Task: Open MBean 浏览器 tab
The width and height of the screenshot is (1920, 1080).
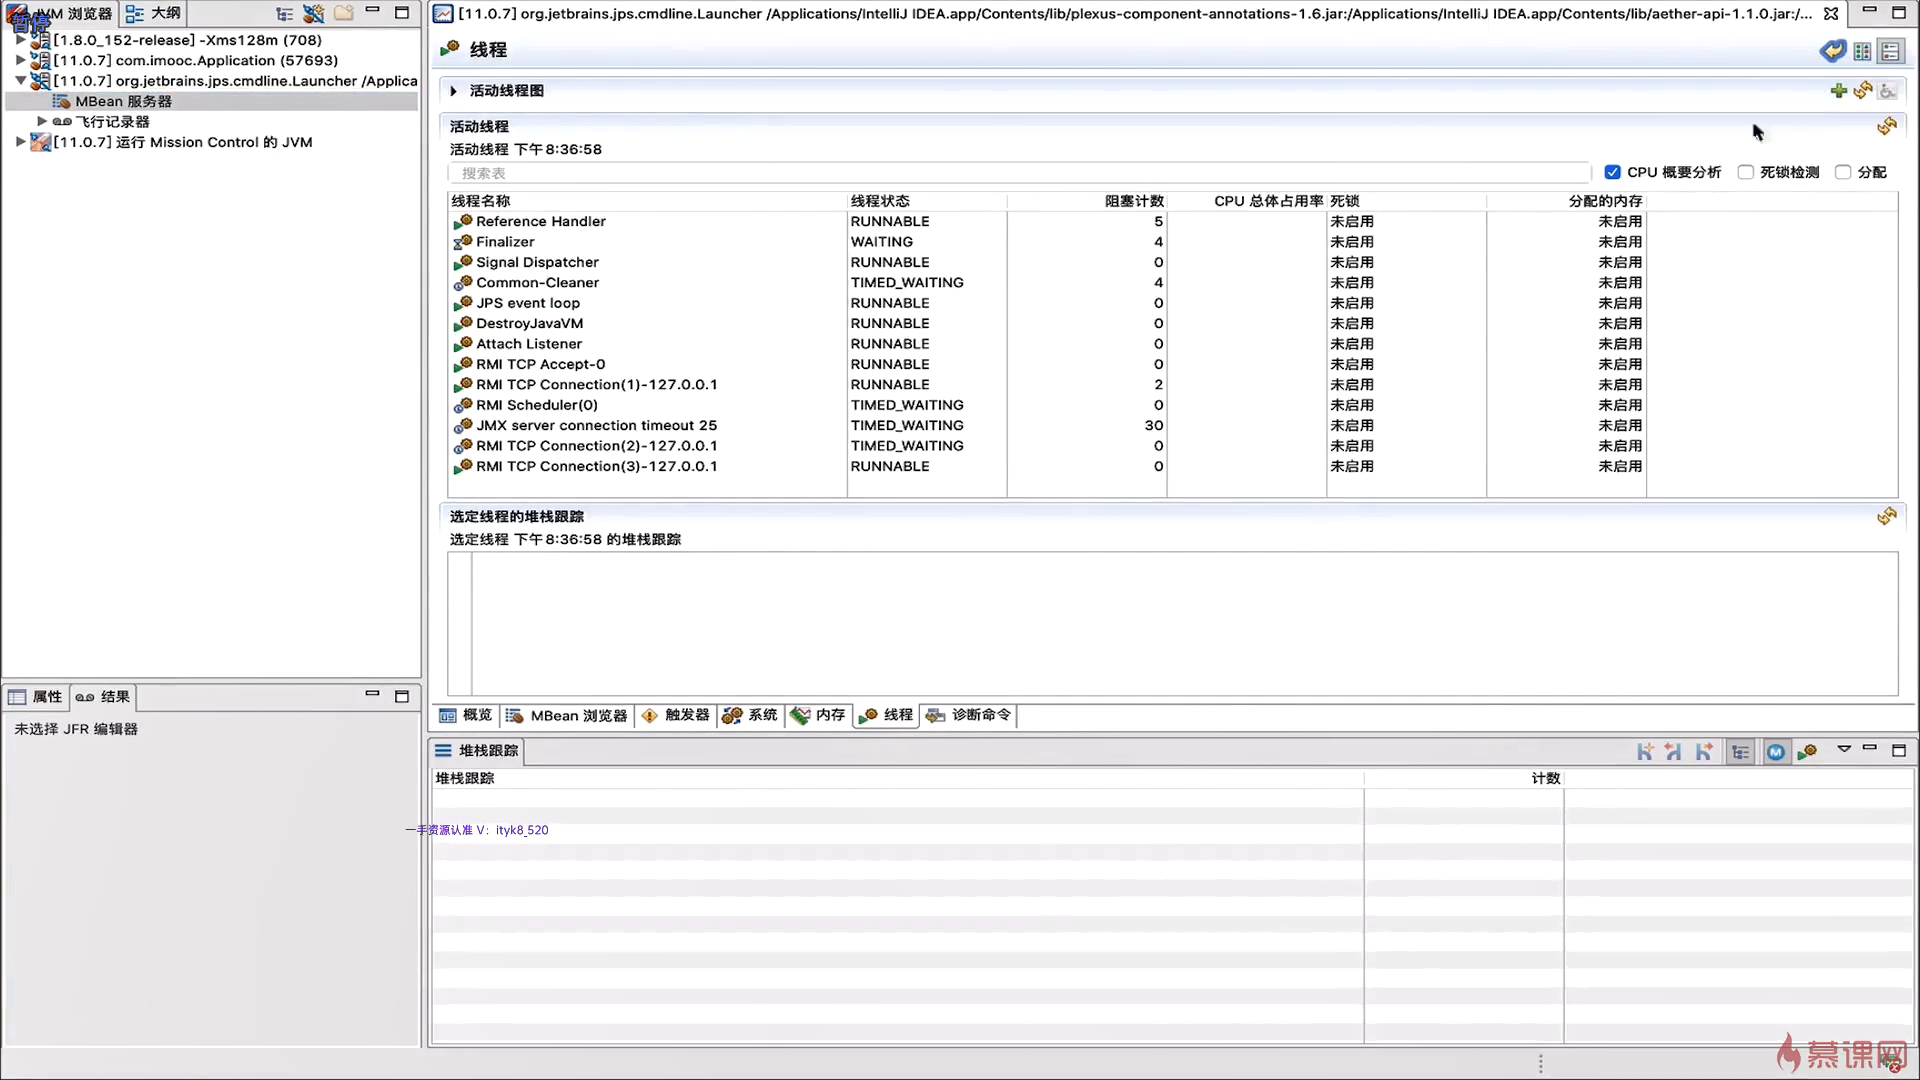Action: [567, 715]
